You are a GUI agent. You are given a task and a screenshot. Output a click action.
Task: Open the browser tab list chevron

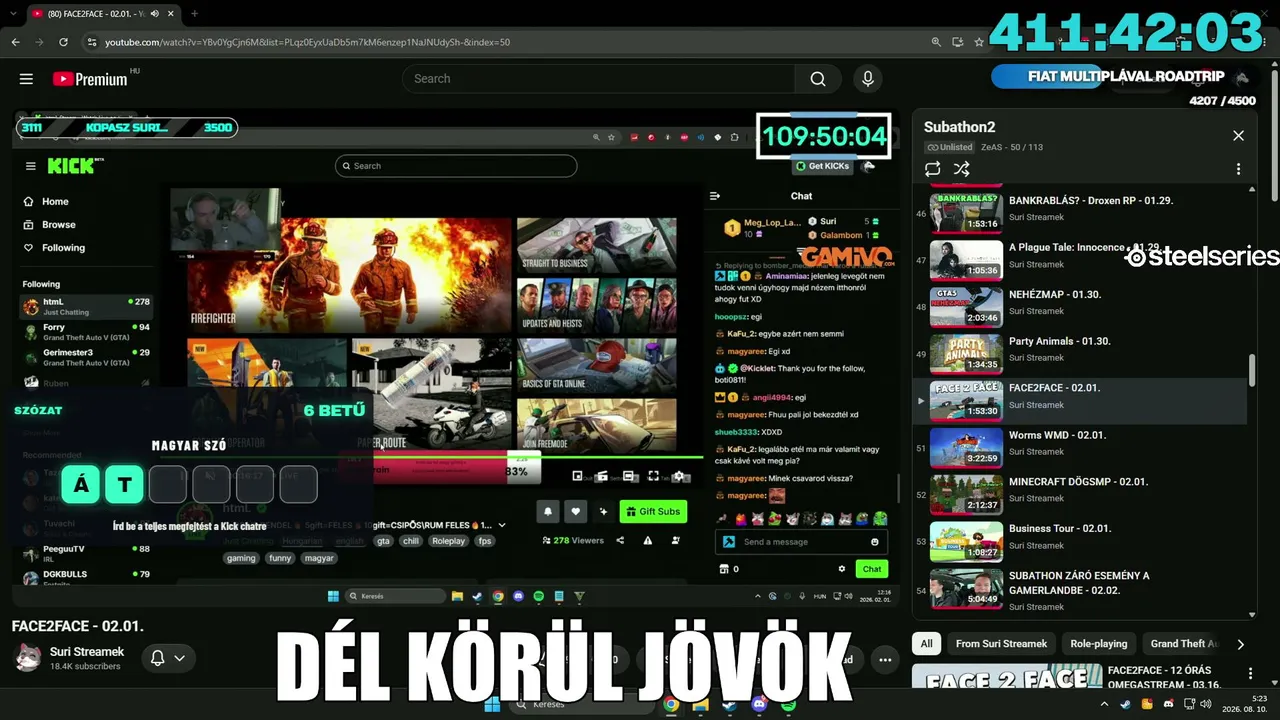pyautogui.click(x=14, y=14)
